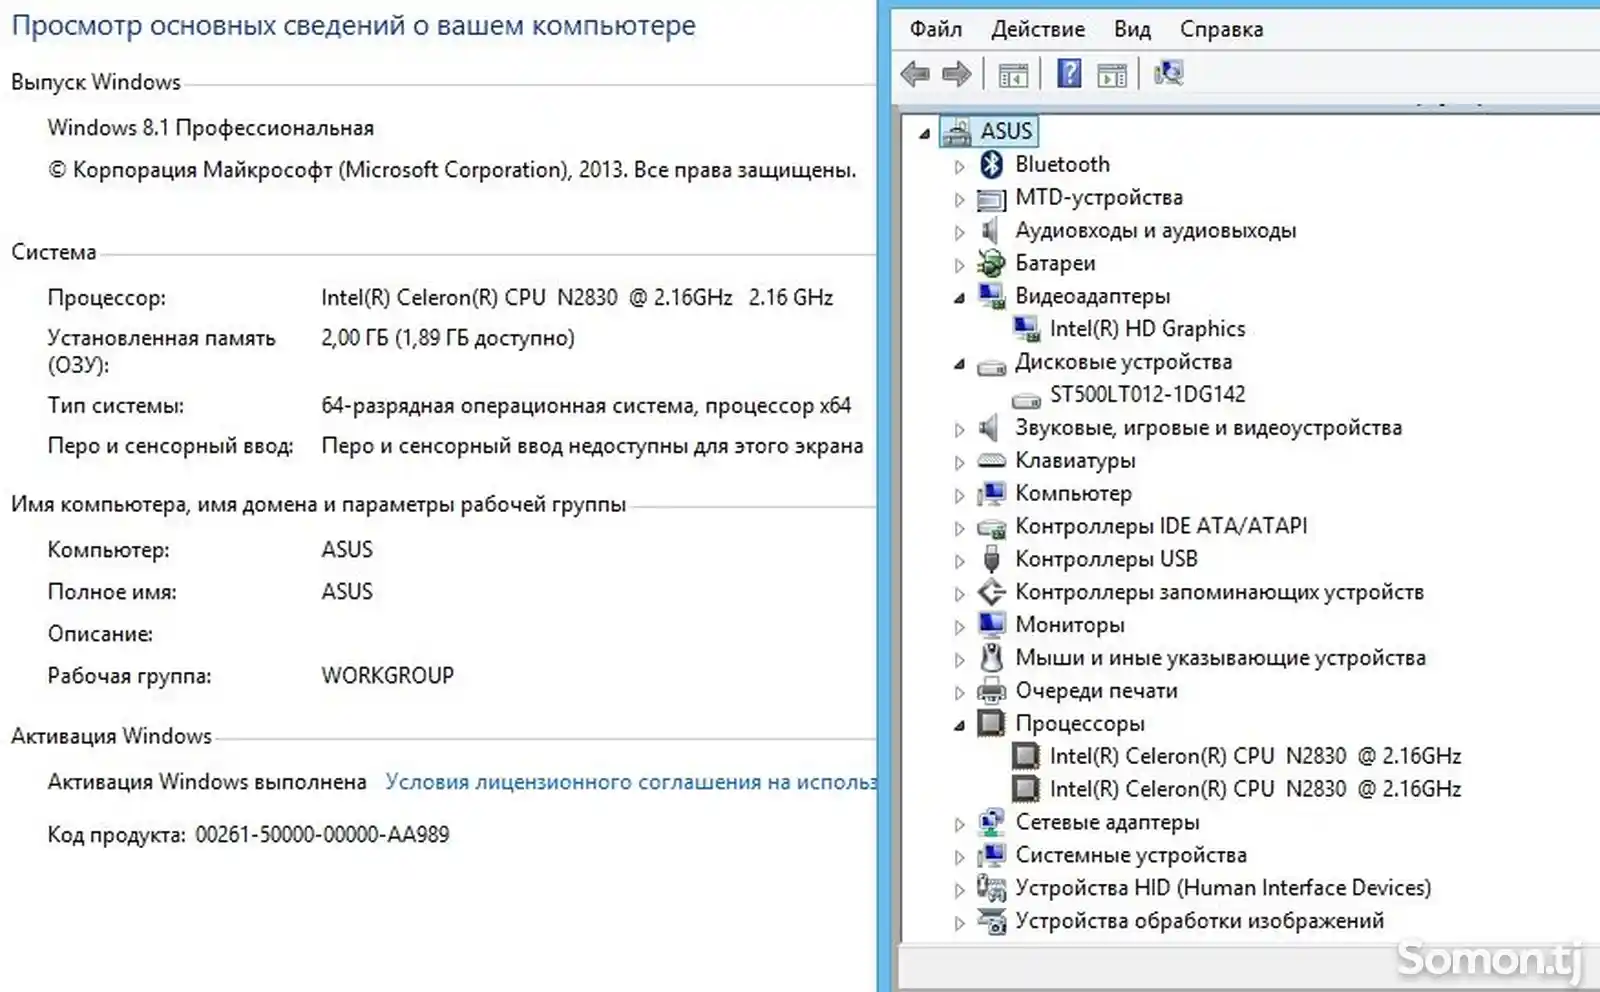This screenshot has width=1600, height=992.
Task: Click the 'Windows 8.1 Профессиональная' edition text
Action: [x=211, y=128]
